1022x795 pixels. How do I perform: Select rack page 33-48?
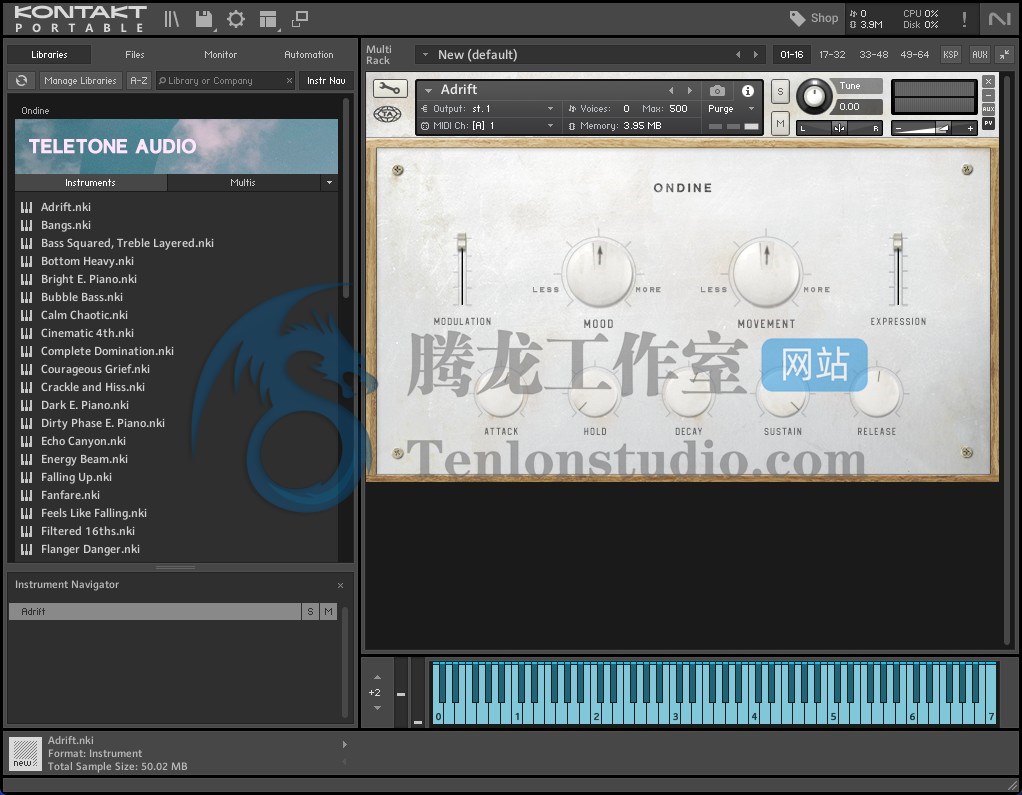(x=873, y=55)
